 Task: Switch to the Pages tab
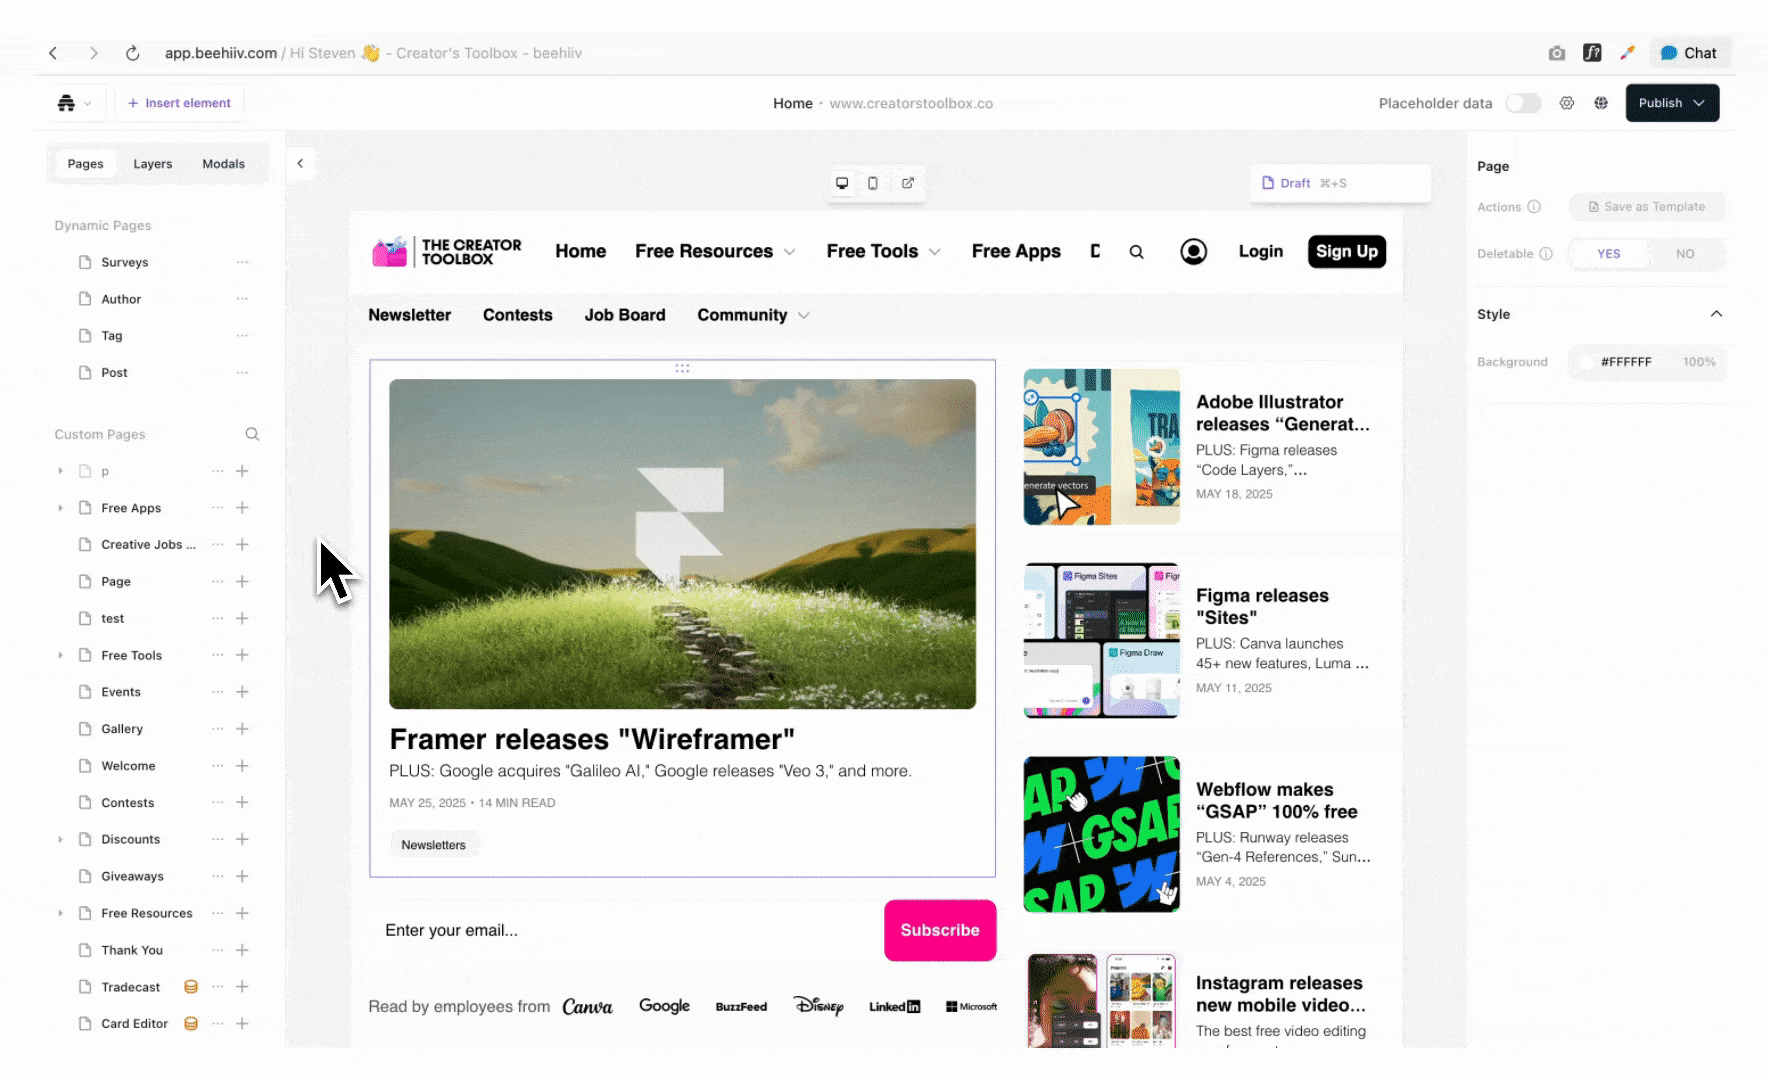[85, 164]
